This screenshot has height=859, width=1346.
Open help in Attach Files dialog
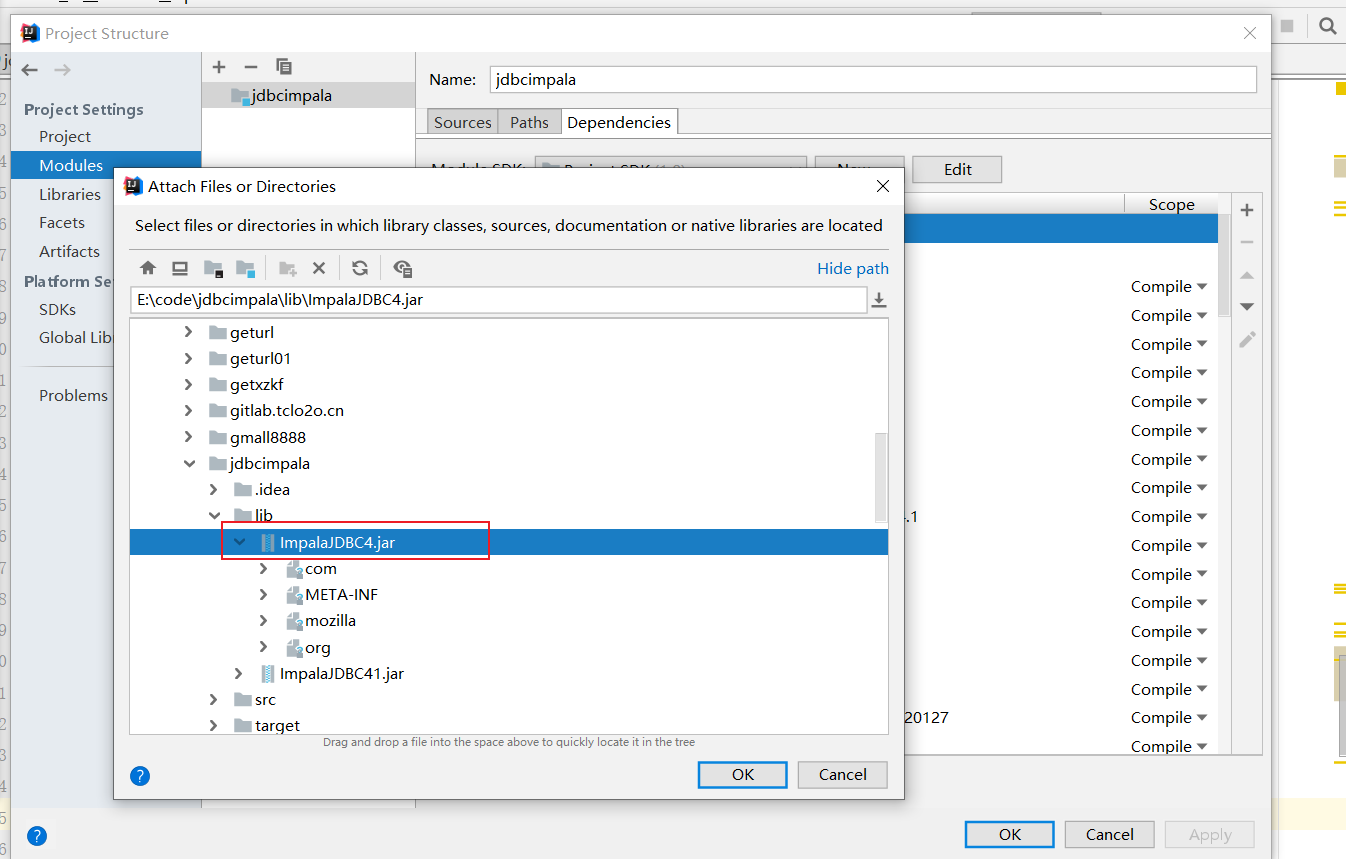click(x=140, y=775)
